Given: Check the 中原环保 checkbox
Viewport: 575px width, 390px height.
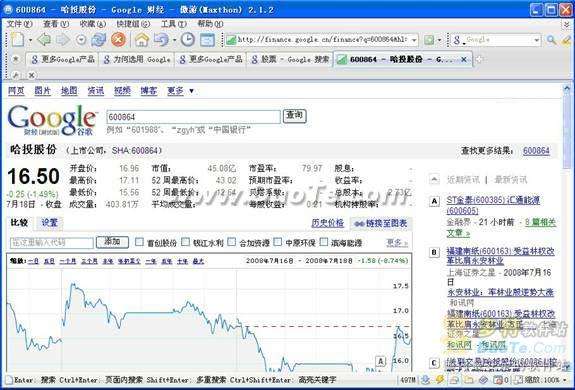Looking at the screenshot, I should pyautogui.click(x=278, y=242).
